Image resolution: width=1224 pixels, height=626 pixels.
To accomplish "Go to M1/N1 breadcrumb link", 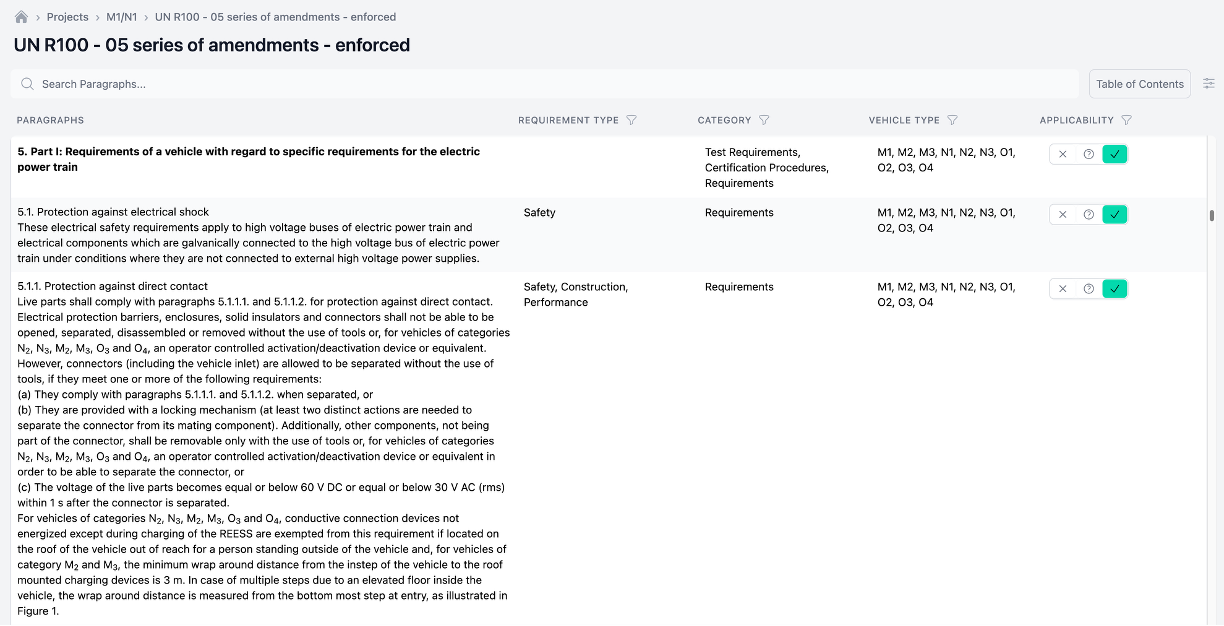I will click(121, 17).
